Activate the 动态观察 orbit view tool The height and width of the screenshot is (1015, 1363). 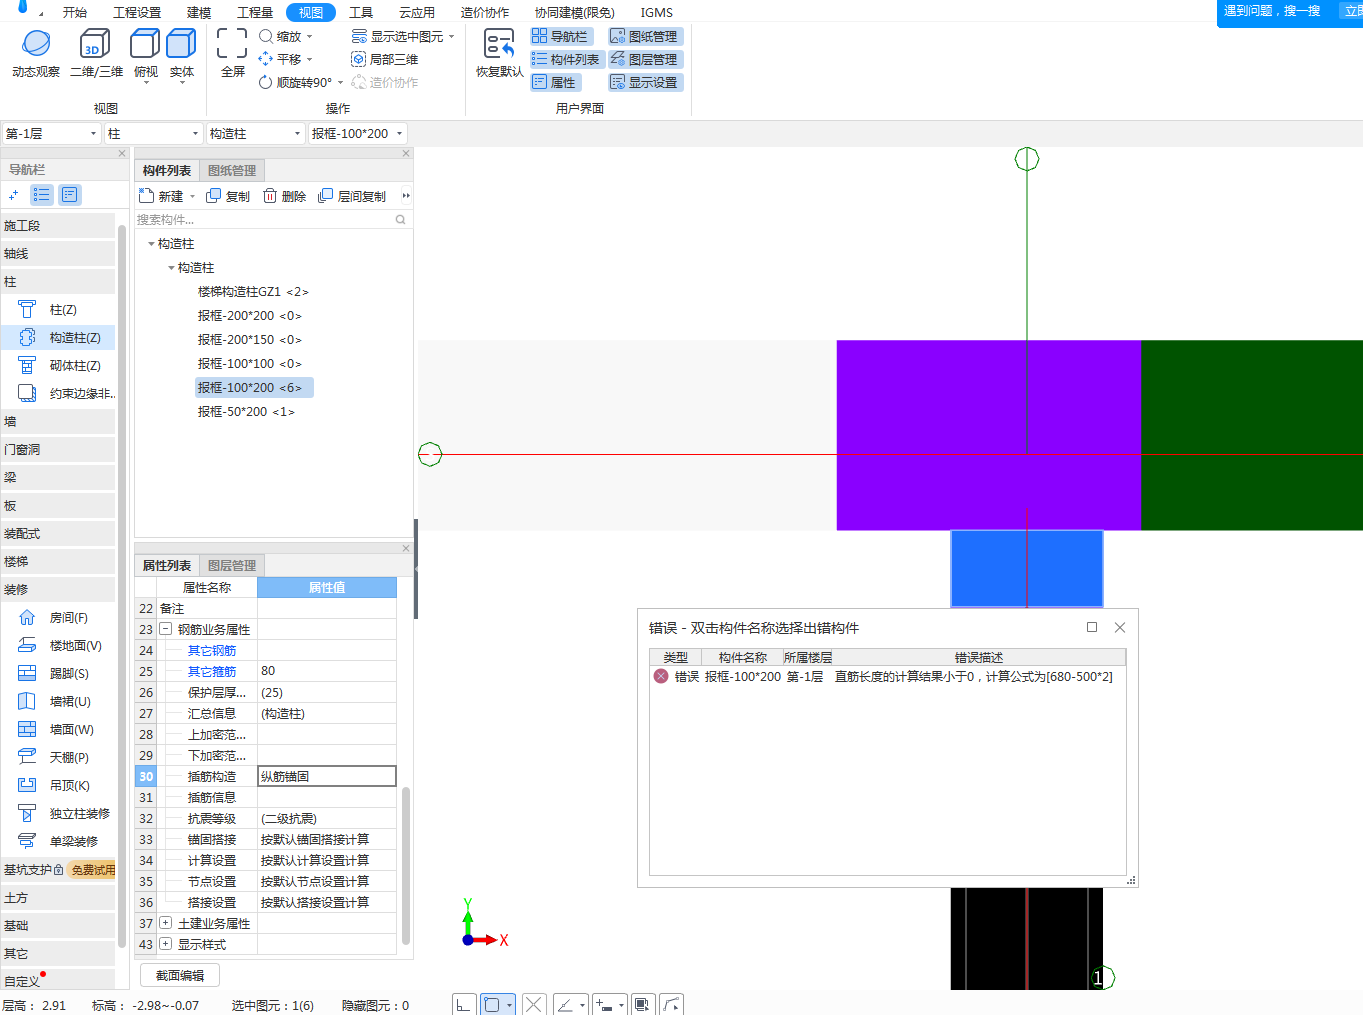[36, 54]
